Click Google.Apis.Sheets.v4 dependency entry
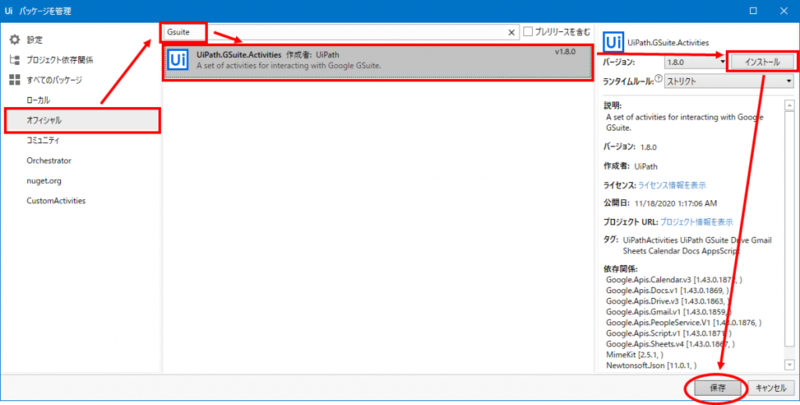 (x=670, y=344)
